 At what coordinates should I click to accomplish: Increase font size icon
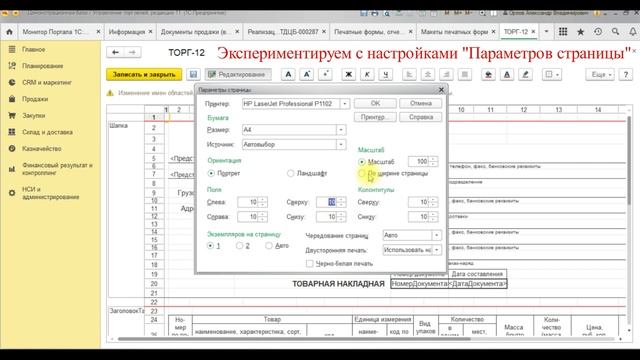pyautogui.click(x=307, y=74)
